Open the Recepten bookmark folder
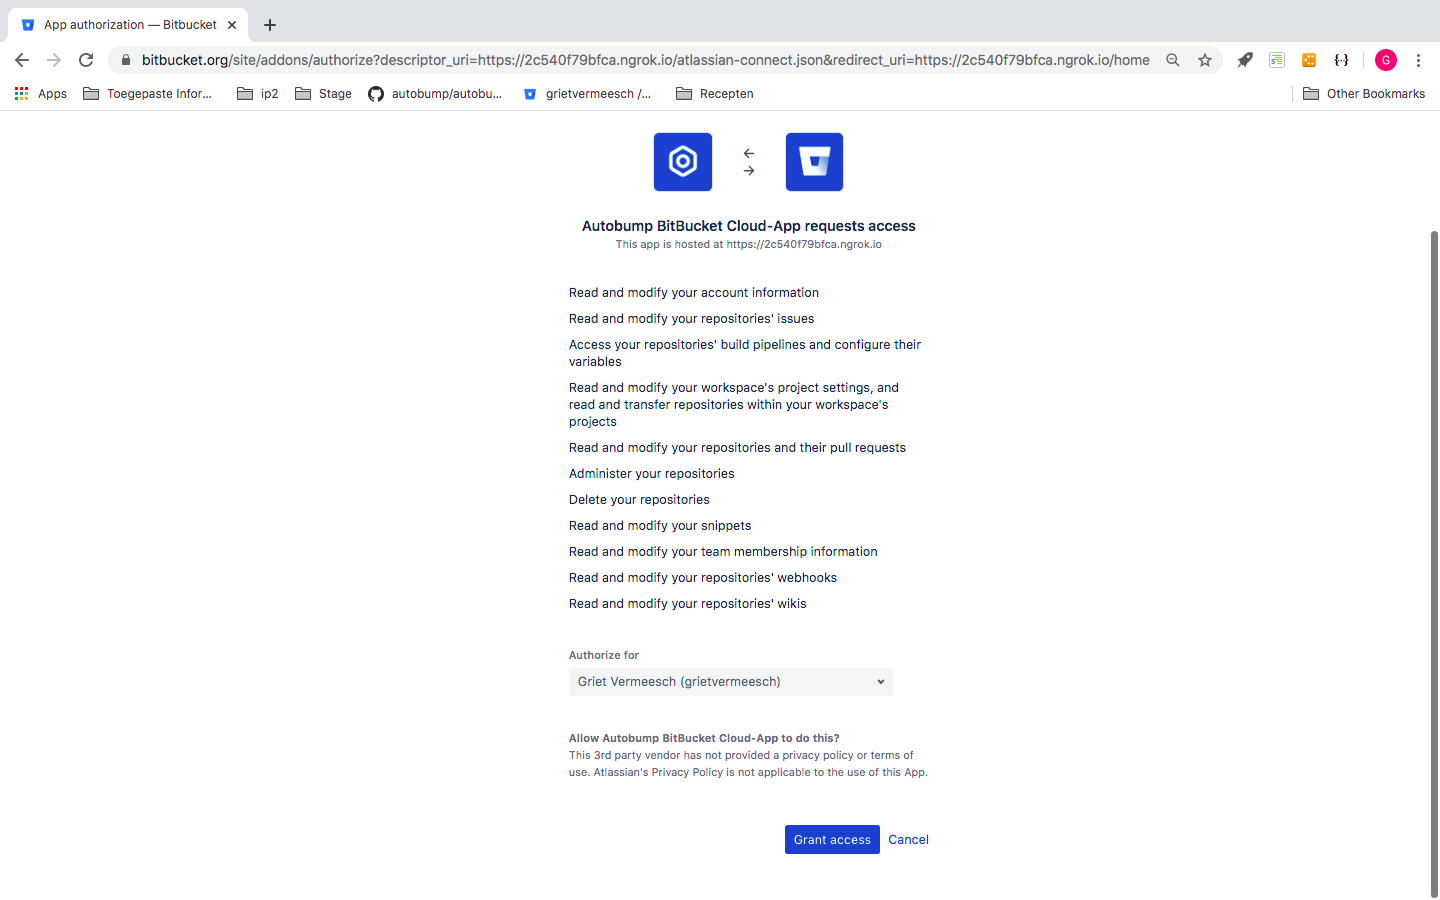 click(x=715, y=94)
